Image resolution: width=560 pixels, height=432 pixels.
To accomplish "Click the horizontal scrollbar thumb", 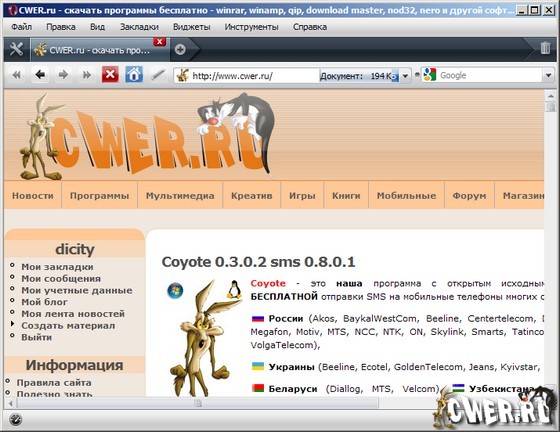I will 198,403.
